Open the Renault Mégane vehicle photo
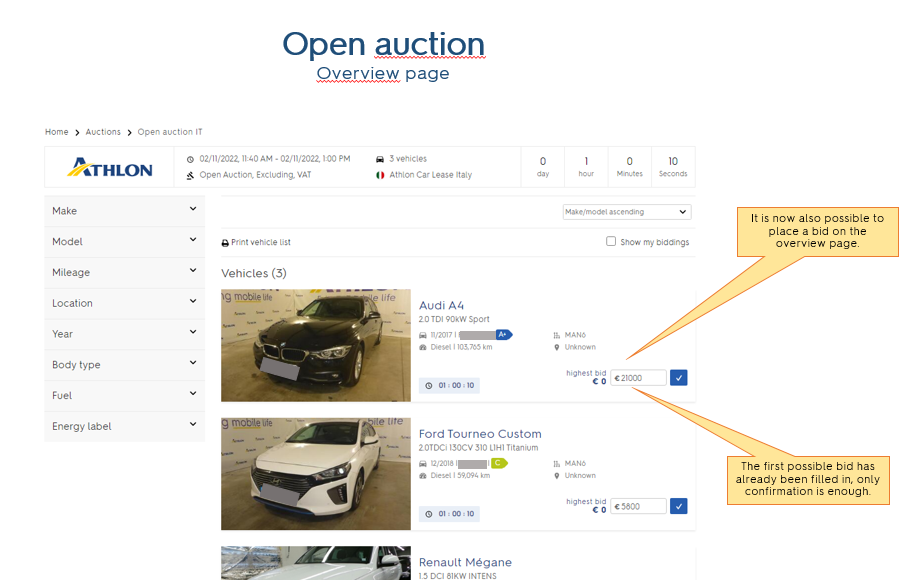Viewport: 917px width, 580px height. [316, 563]
